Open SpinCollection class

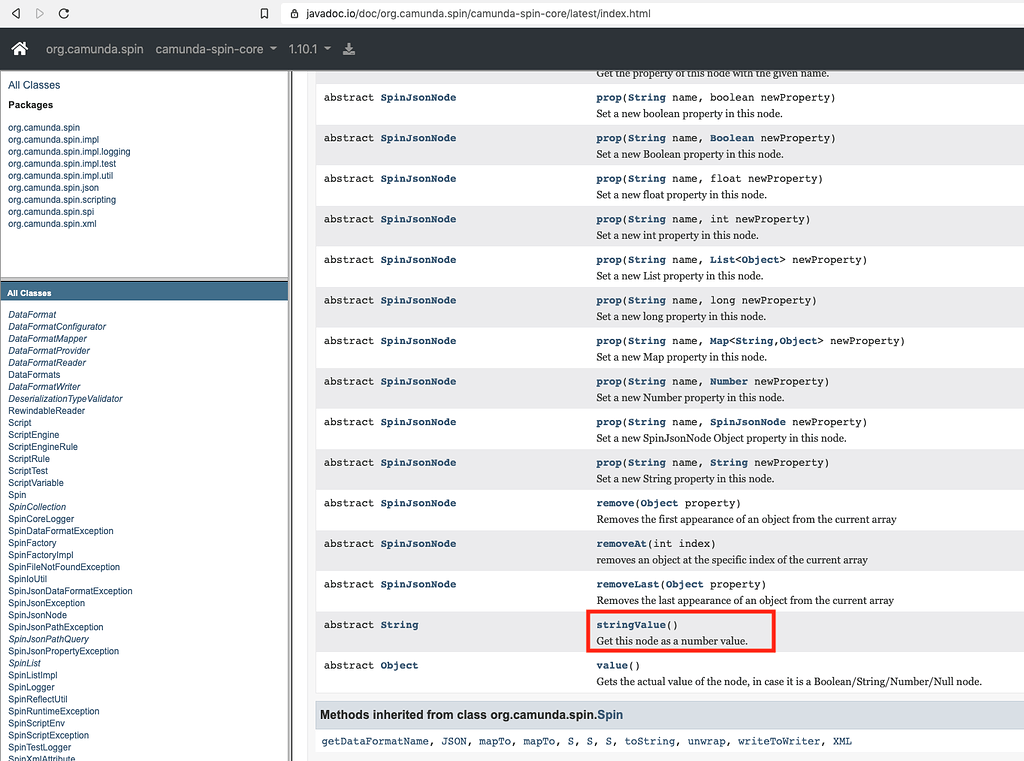point(37,507)
